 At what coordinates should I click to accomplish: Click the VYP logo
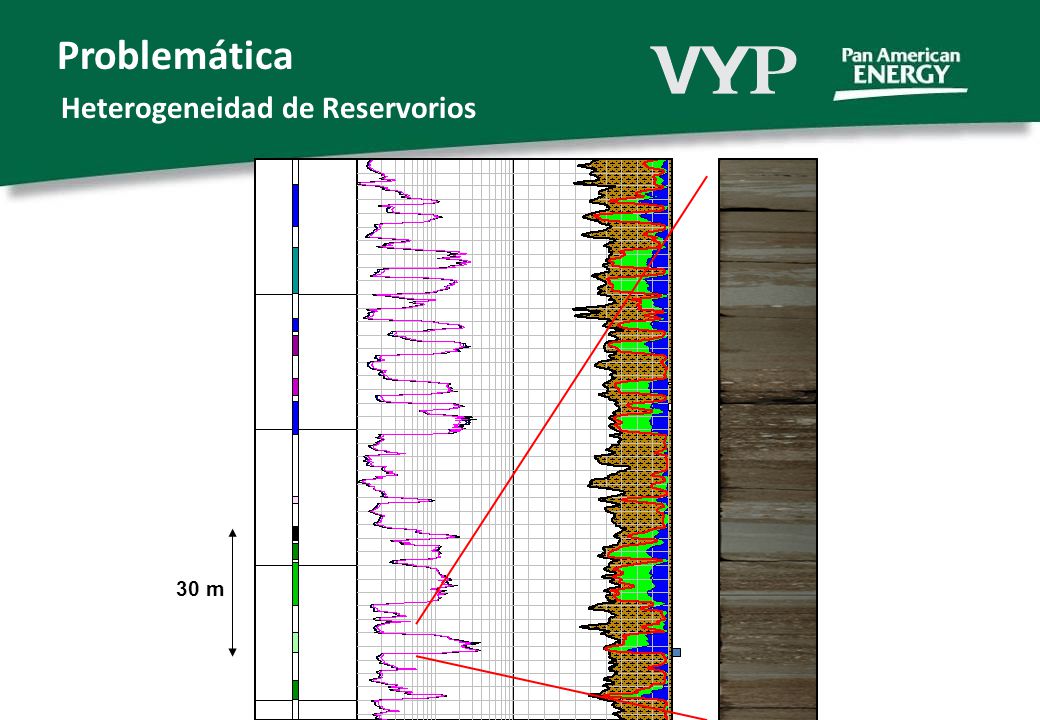coord(723,70)
